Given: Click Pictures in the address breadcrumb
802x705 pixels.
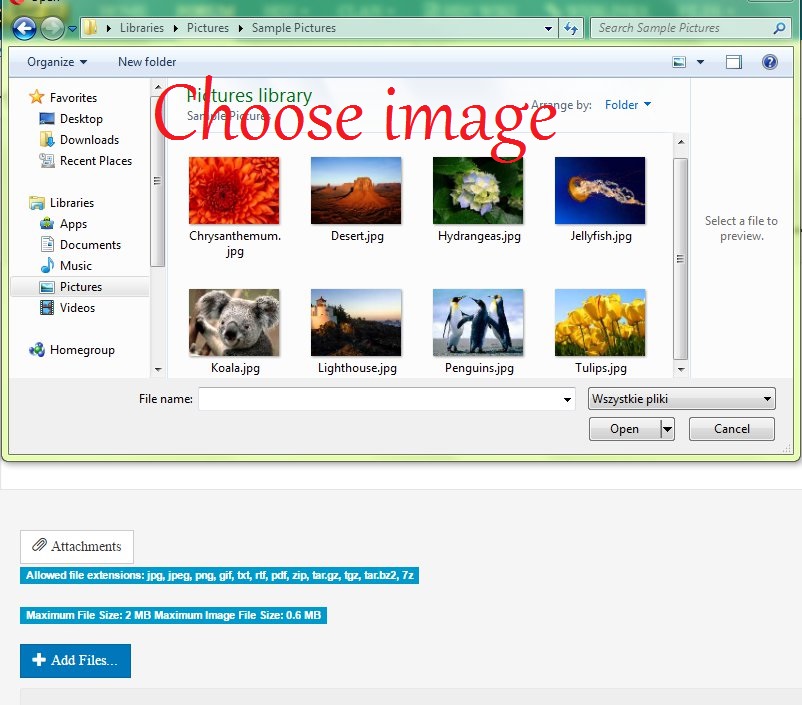Looking at the screenshot, I should coord(208,28).
